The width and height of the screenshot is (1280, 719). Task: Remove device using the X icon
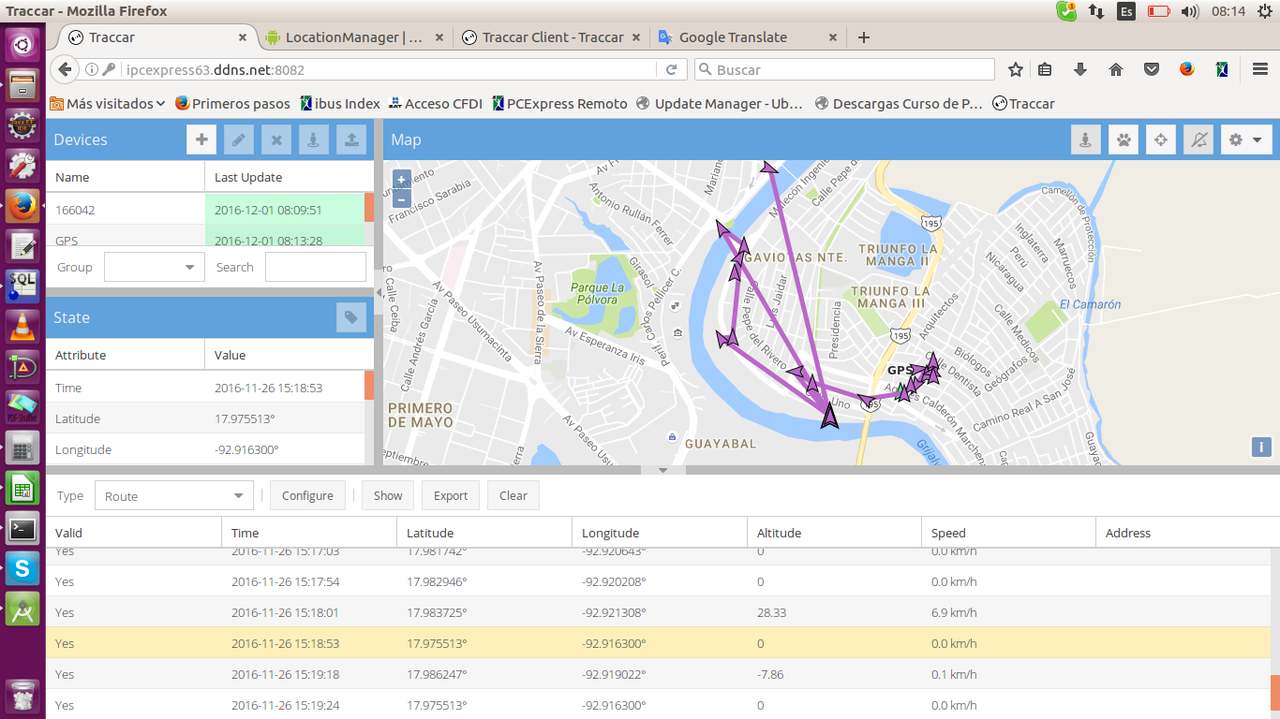(276, 140)
